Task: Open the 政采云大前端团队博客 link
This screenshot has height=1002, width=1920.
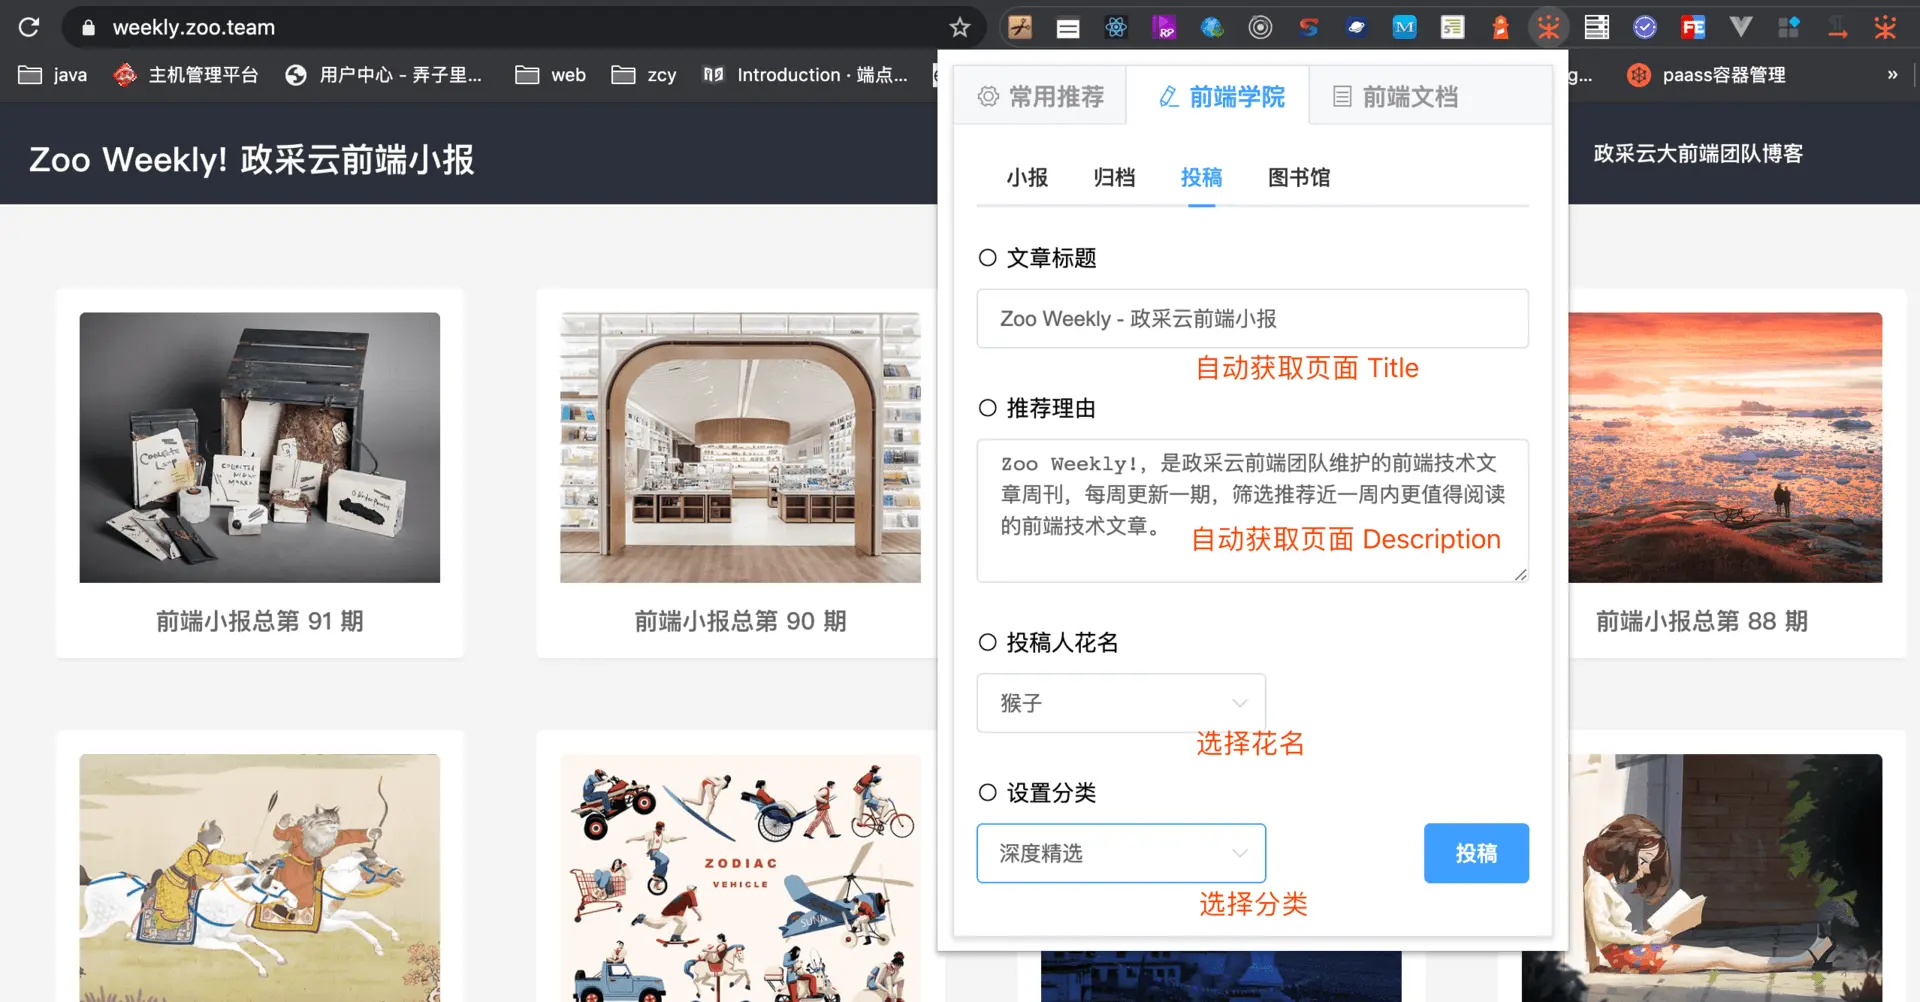Action: (x=1697, y=153)
